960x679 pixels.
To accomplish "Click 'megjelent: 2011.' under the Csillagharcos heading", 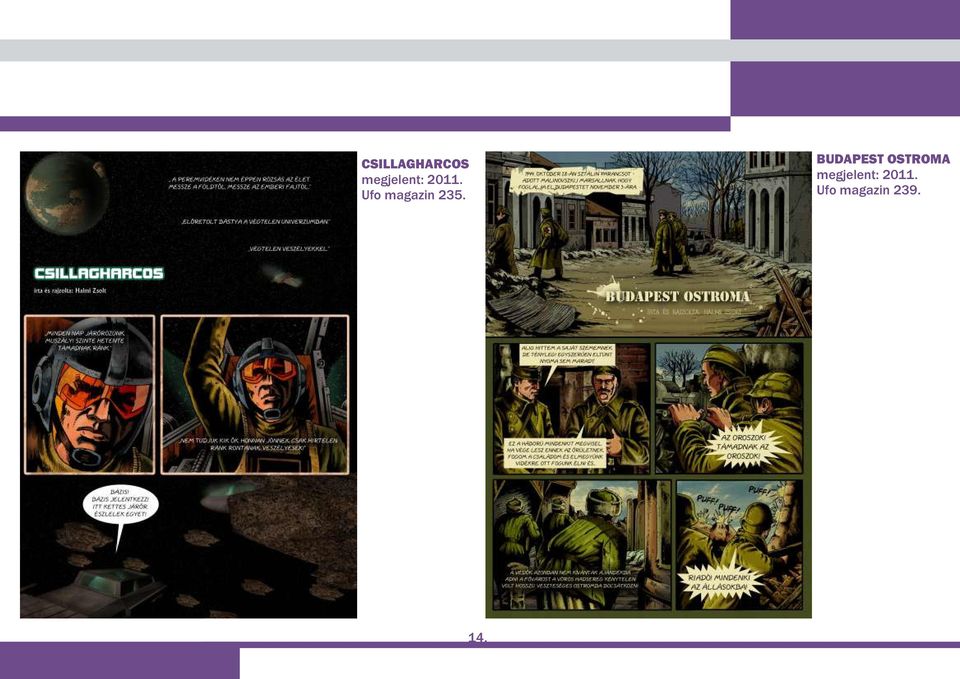I will 412,180.
